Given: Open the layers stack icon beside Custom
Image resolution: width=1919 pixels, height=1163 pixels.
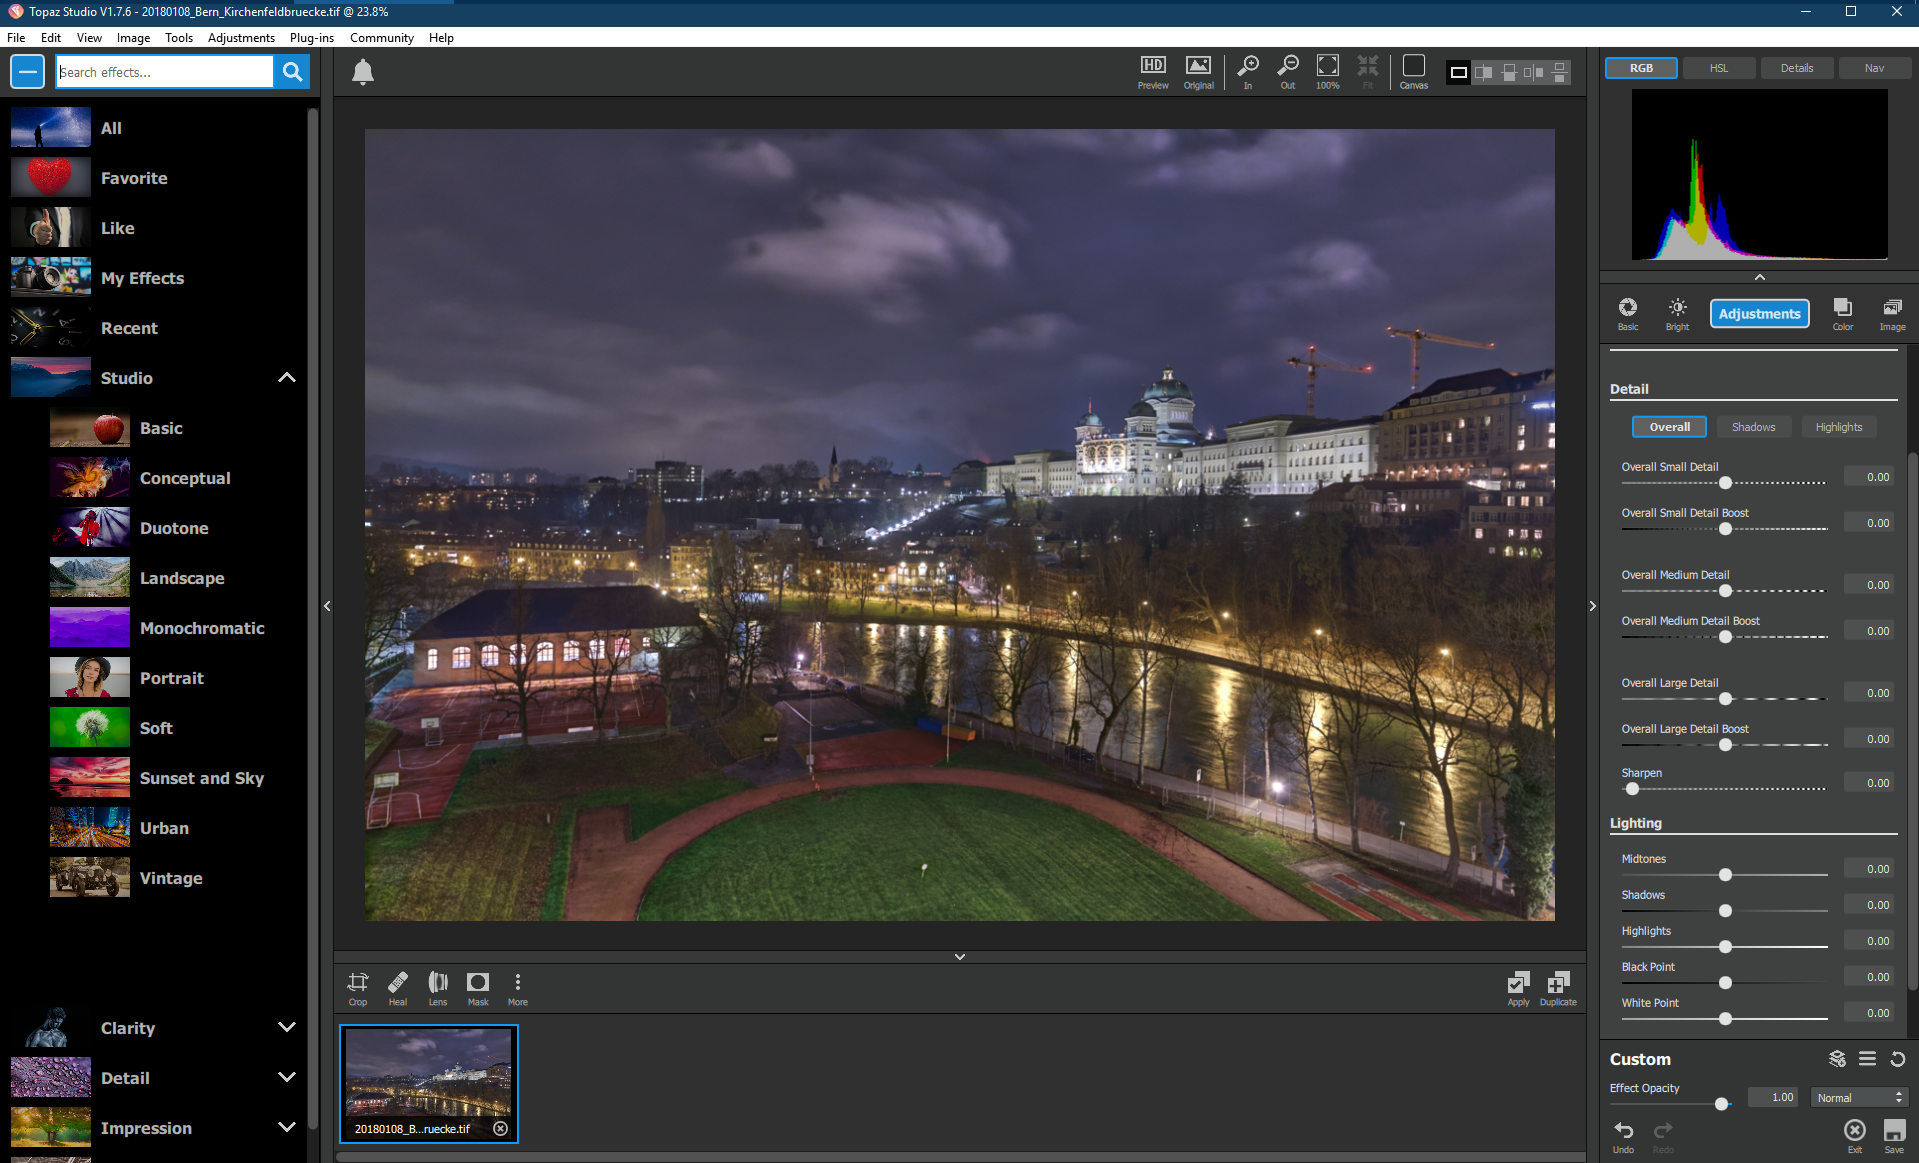Looking at the screenshot, I should click(1837, 1058).
